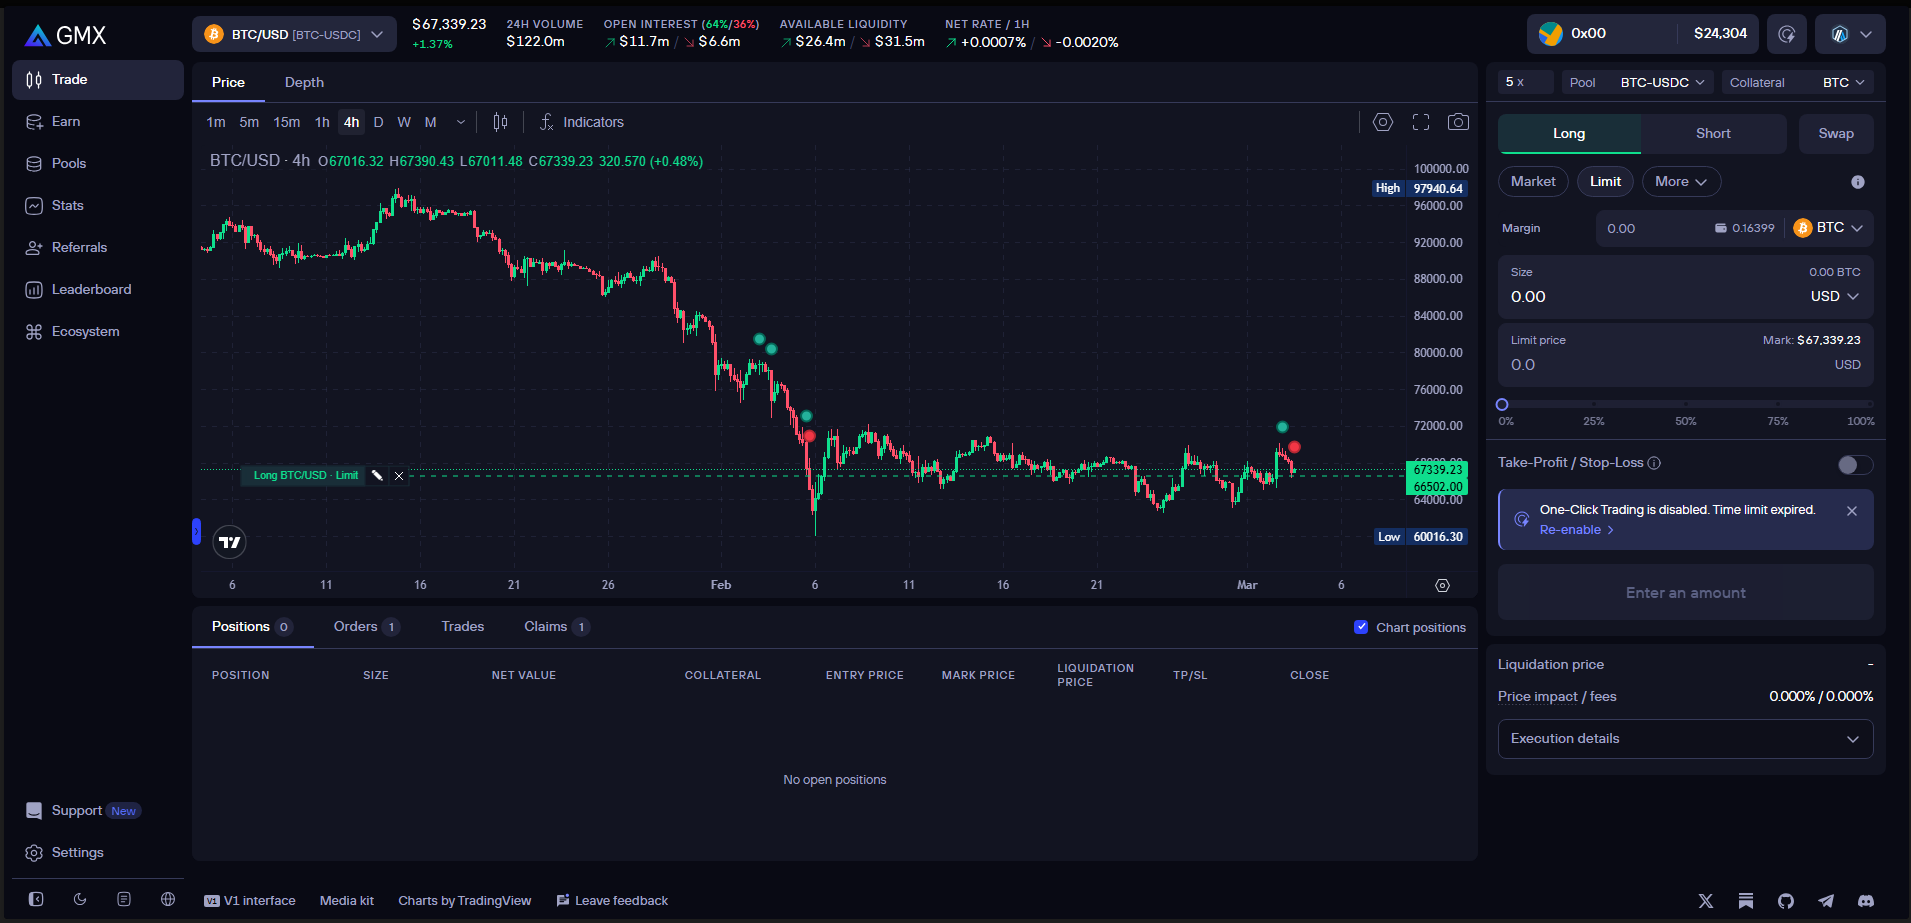Cancel the Long BTC/USD limit order on chart
1911x923 pixels.
(399, 476)
